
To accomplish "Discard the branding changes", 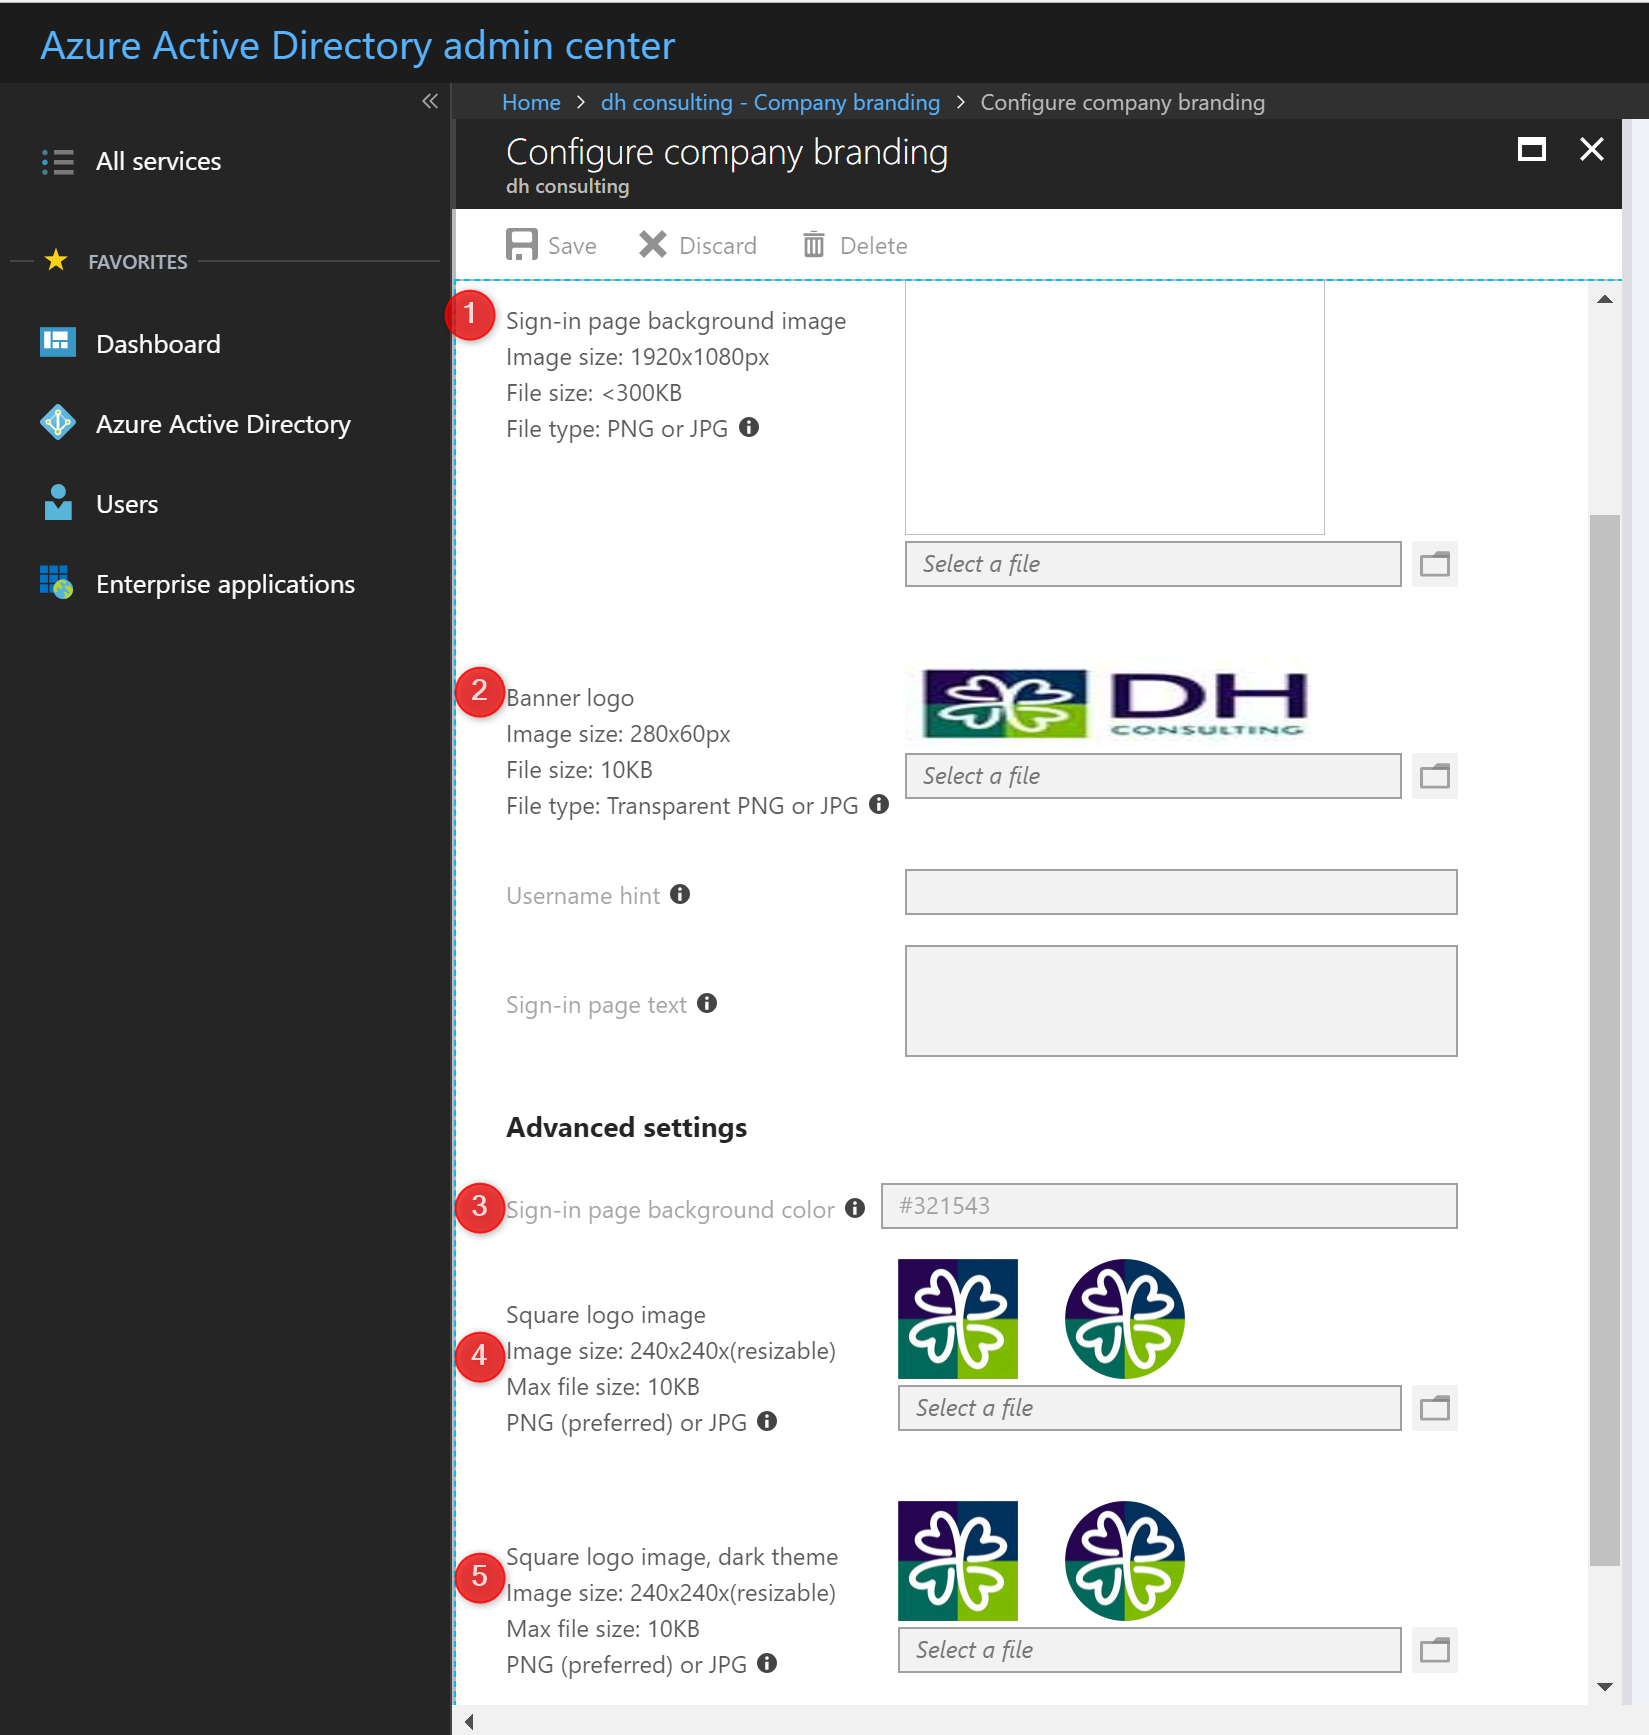I will click(698, 245).
